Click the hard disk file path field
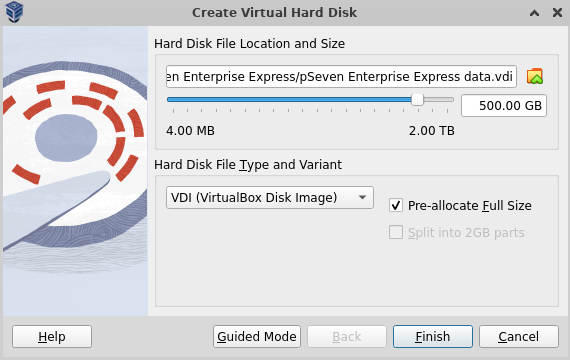570x360 pixels. (341, 76)
